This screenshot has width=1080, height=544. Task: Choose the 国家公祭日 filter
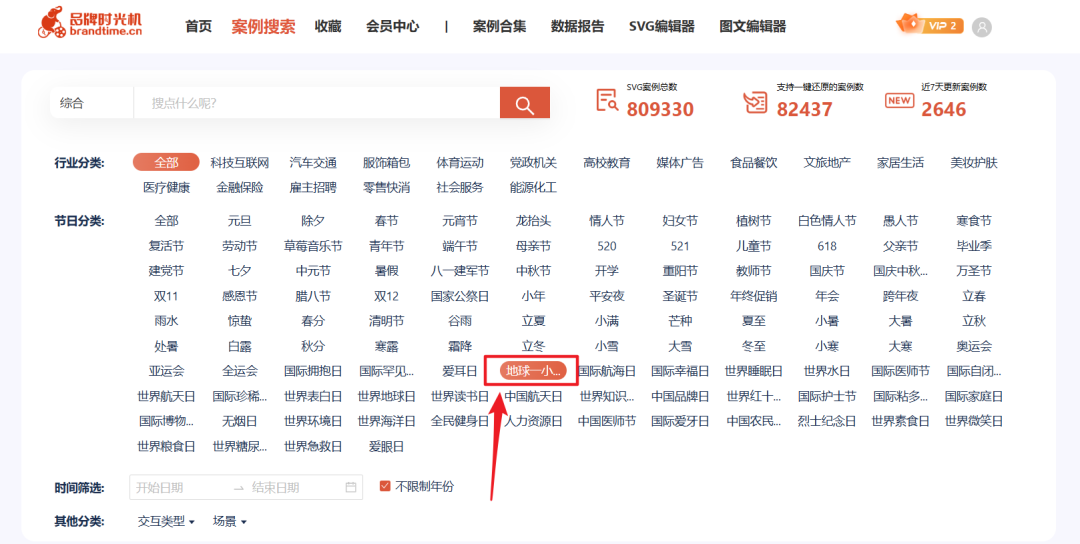tap(460, 296)
